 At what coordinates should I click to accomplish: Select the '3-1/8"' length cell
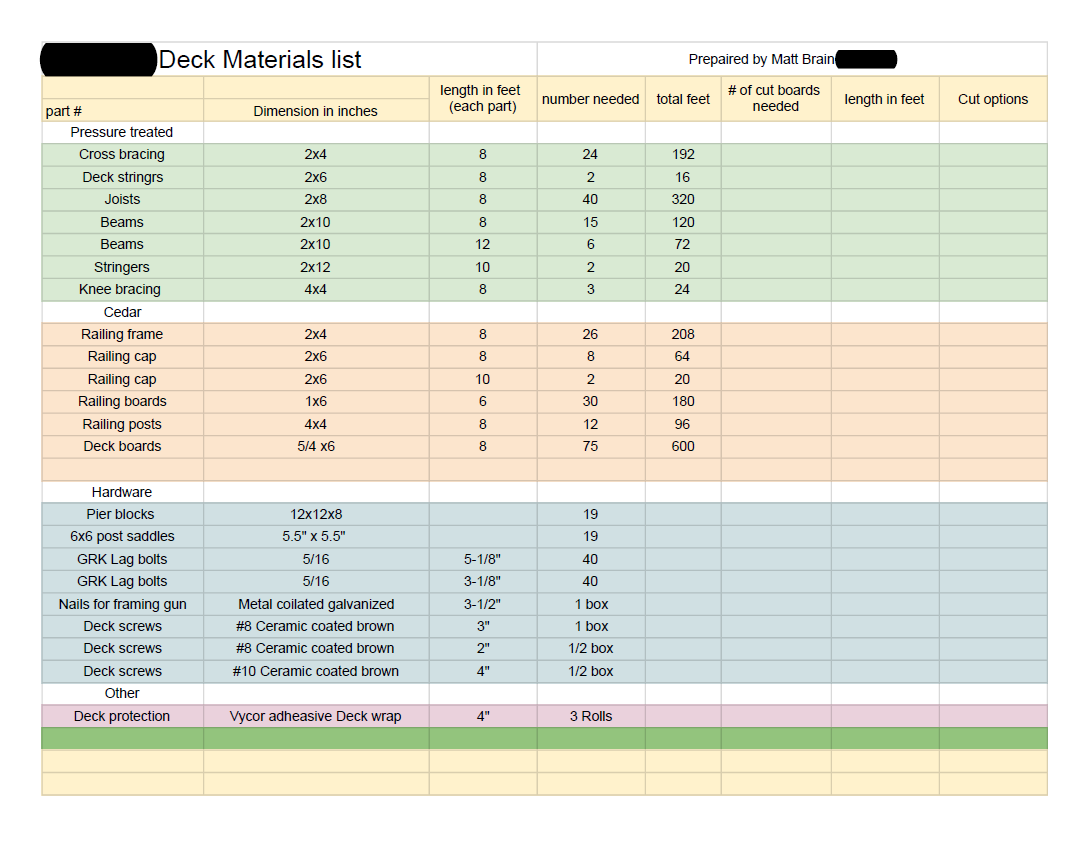click(482, 582)
